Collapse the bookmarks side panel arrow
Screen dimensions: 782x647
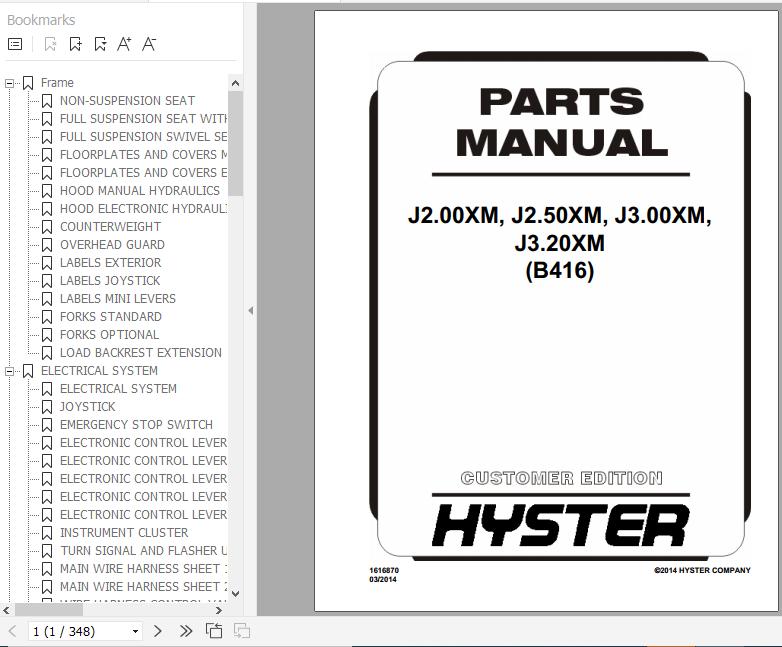click(x=250, y=311)
